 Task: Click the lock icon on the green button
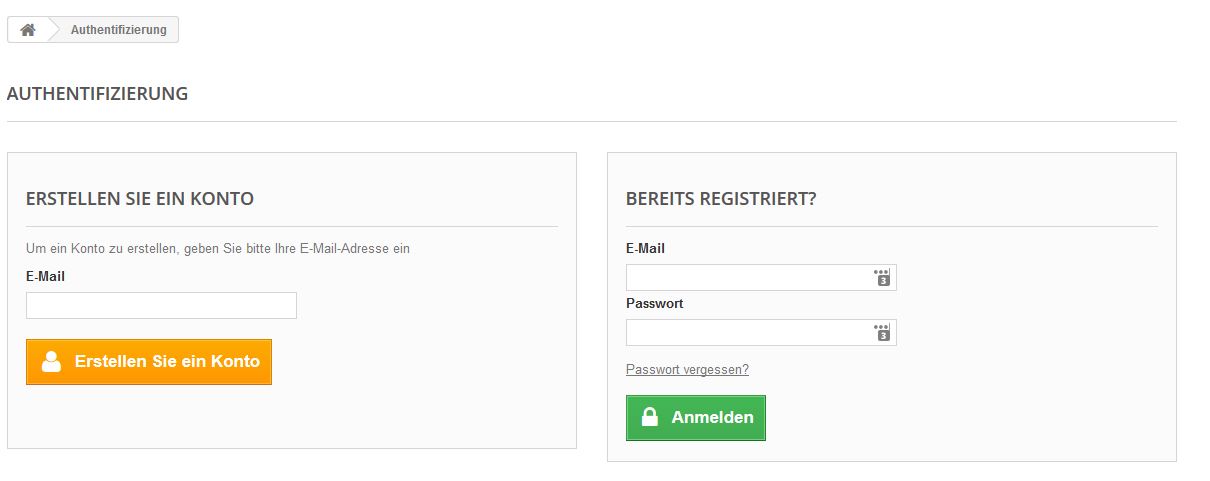click(650, 418)
